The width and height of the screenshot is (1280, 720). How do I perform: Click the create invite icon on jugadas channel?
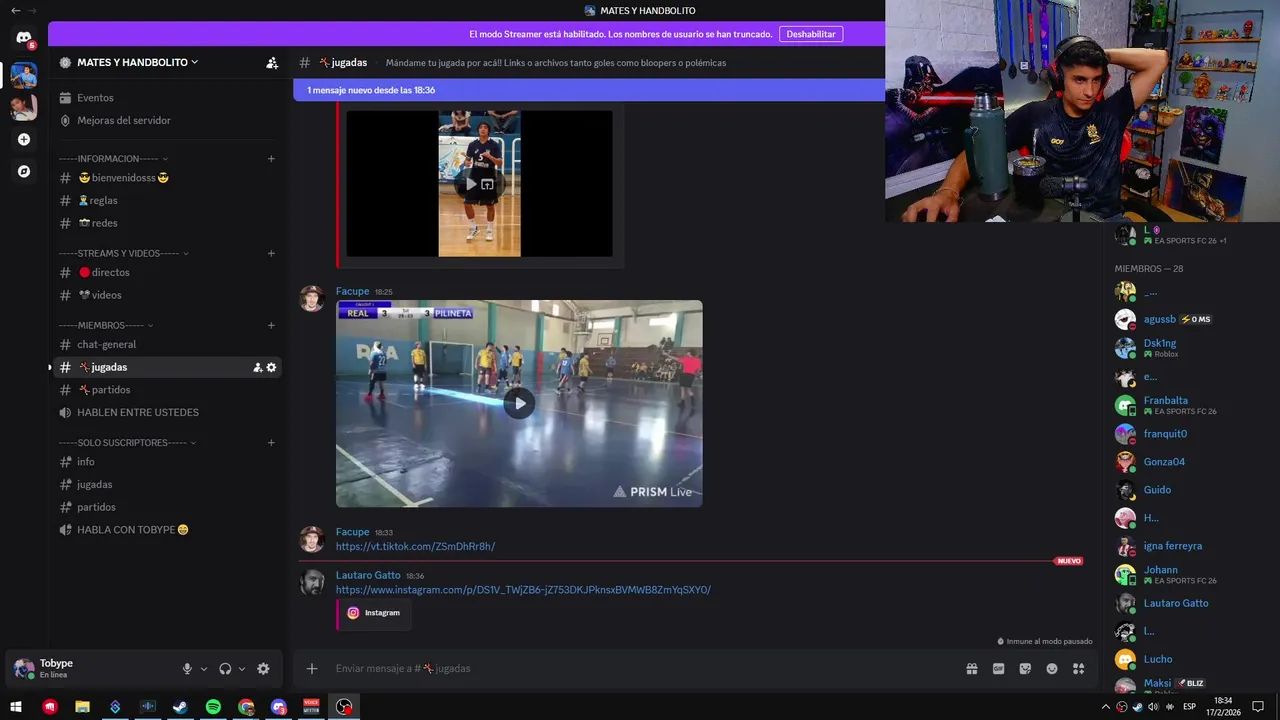coord(257,367)
